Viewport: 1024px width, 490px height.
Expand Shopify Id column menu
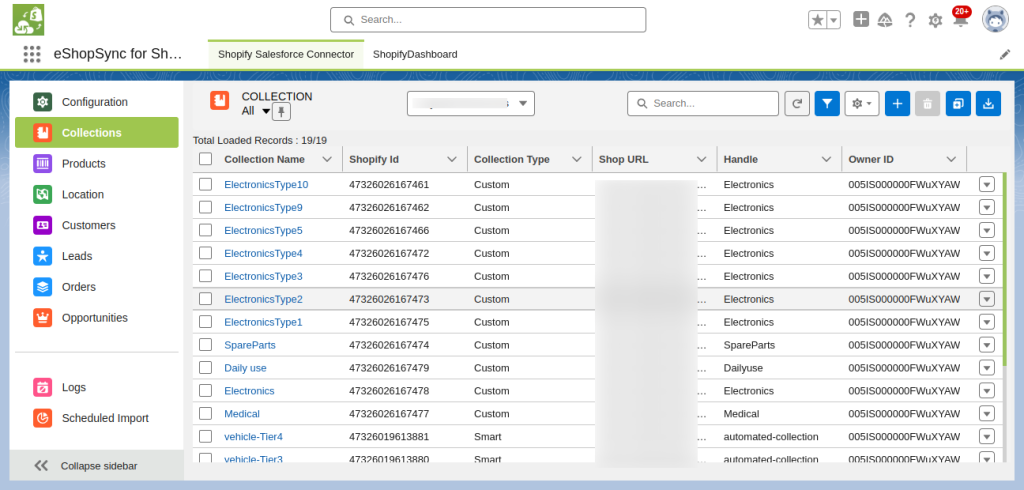[x=452, y=159]
